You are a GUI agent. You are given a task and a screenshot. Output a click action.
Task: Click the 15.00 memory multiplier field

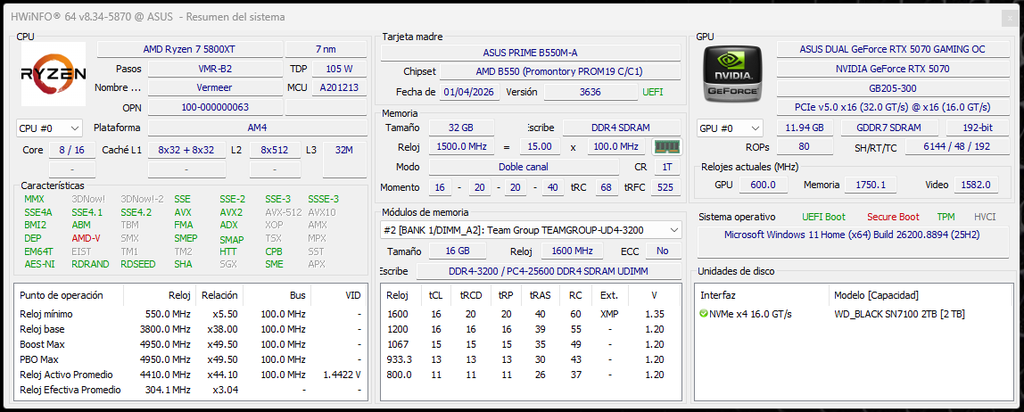pyautogui.click(x=539, y=147)
